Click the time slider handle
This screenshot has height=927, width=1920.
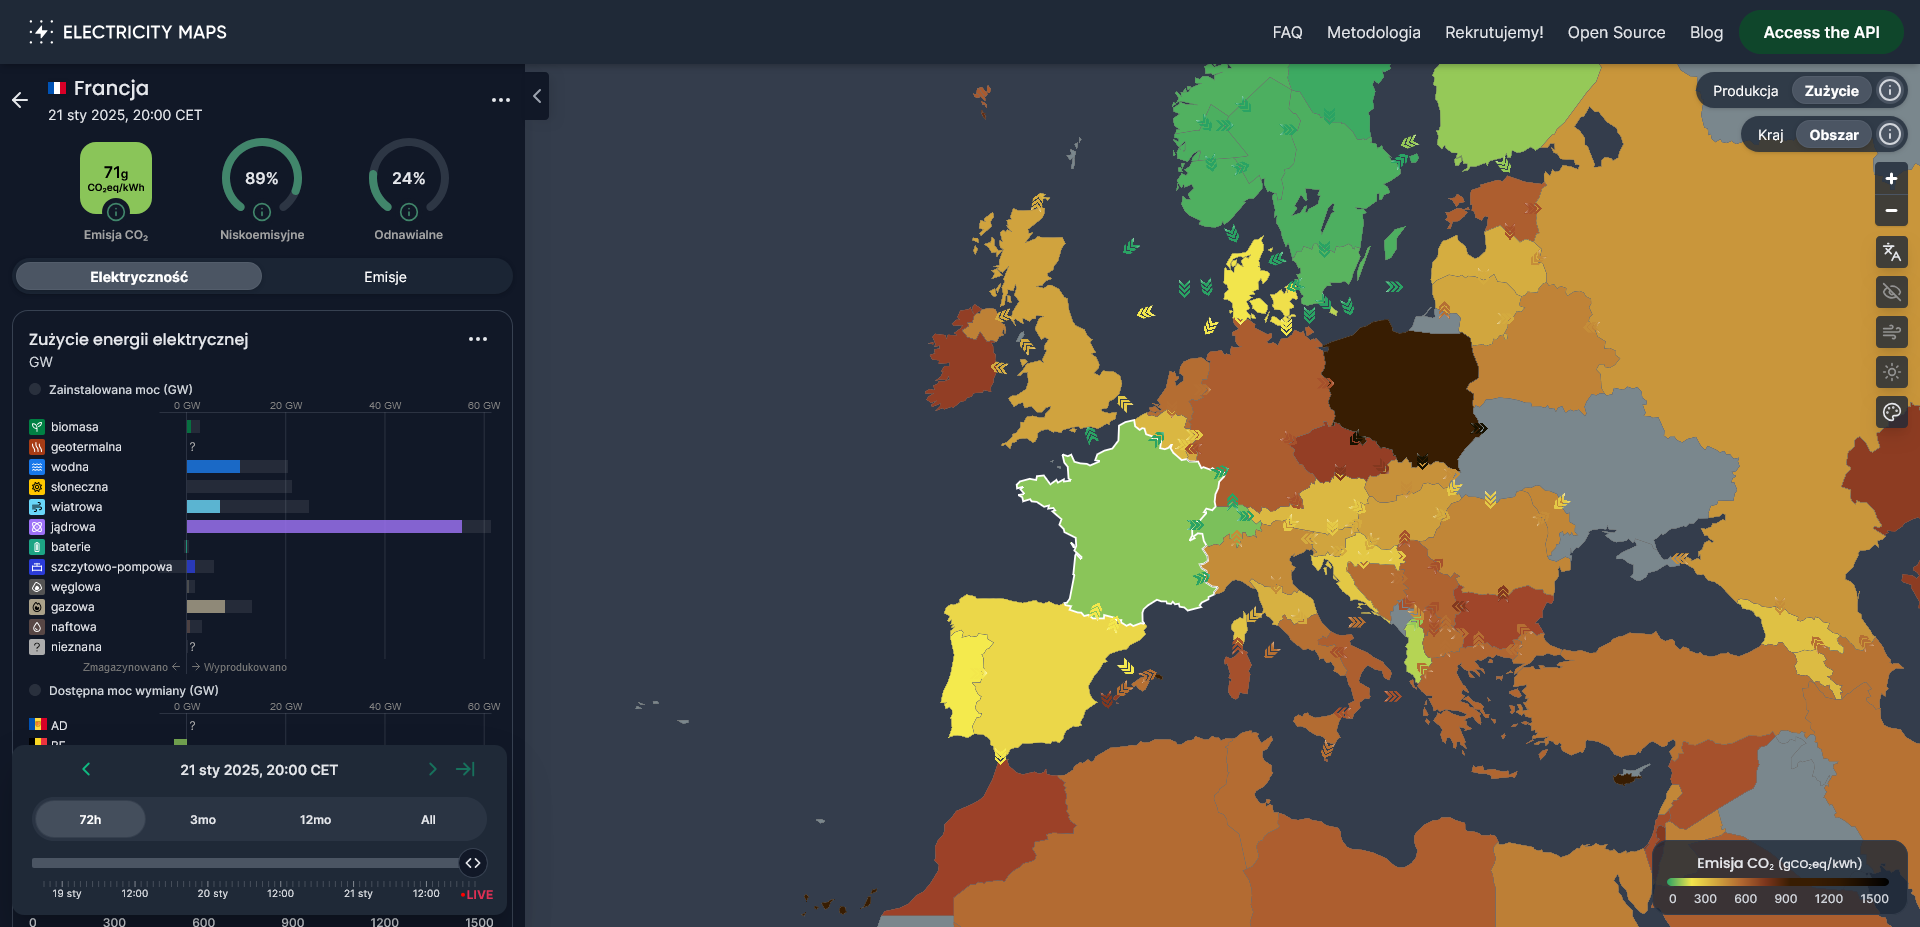(473, 863)
